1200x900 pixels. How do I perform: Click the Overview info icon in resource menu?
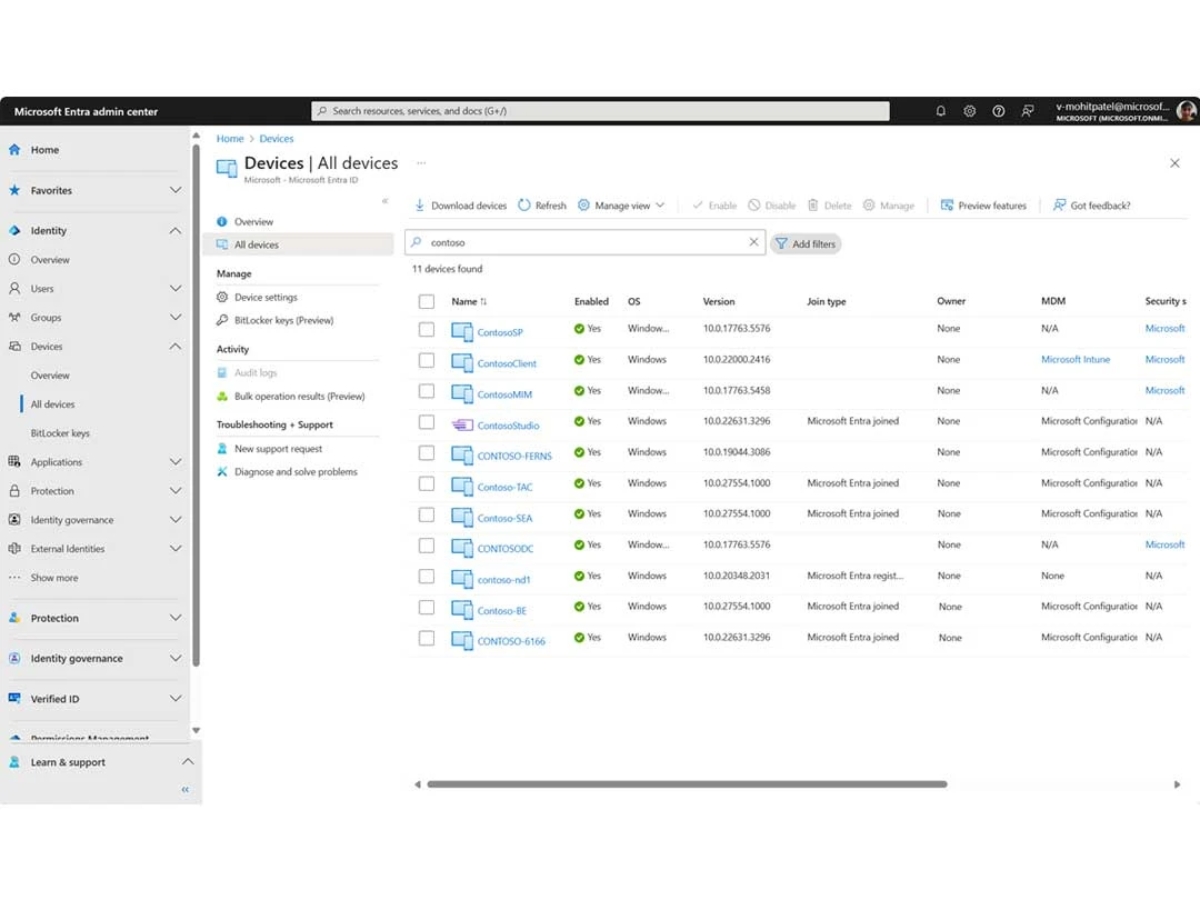(222, 222)
